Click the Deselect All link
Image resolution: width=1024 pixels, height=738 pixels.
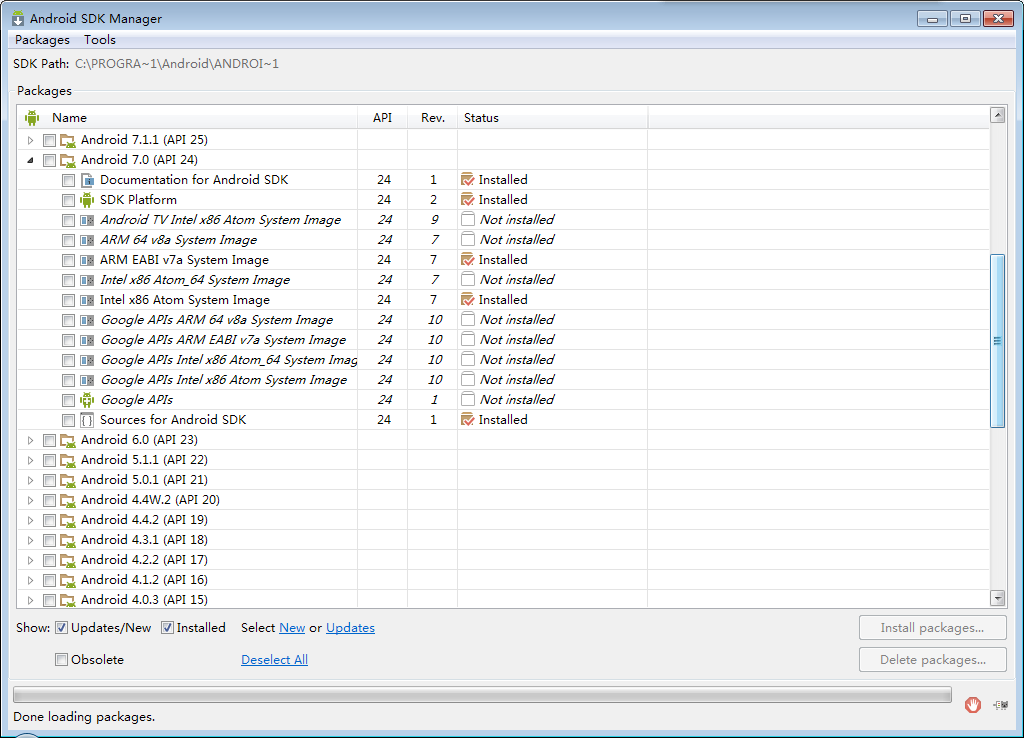click(274, 660)
